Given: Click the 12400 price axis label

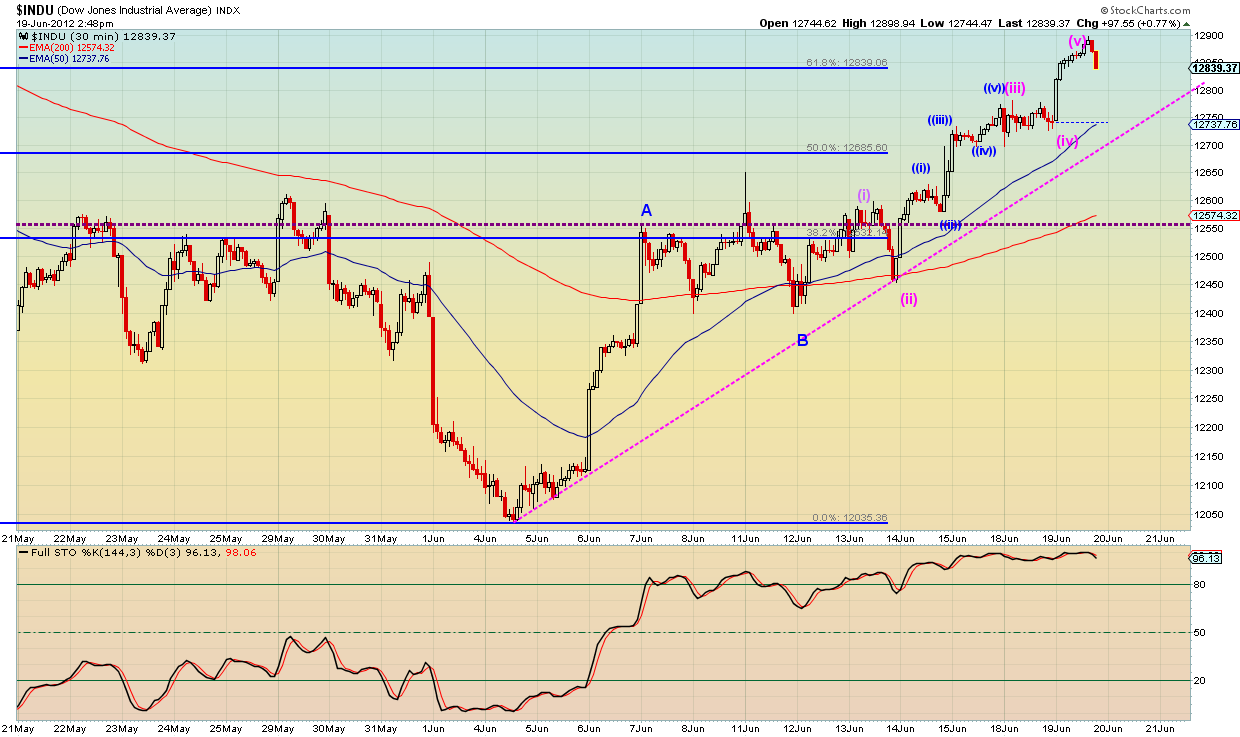Looking at the screenshot, I should (x=1209, y=314).
